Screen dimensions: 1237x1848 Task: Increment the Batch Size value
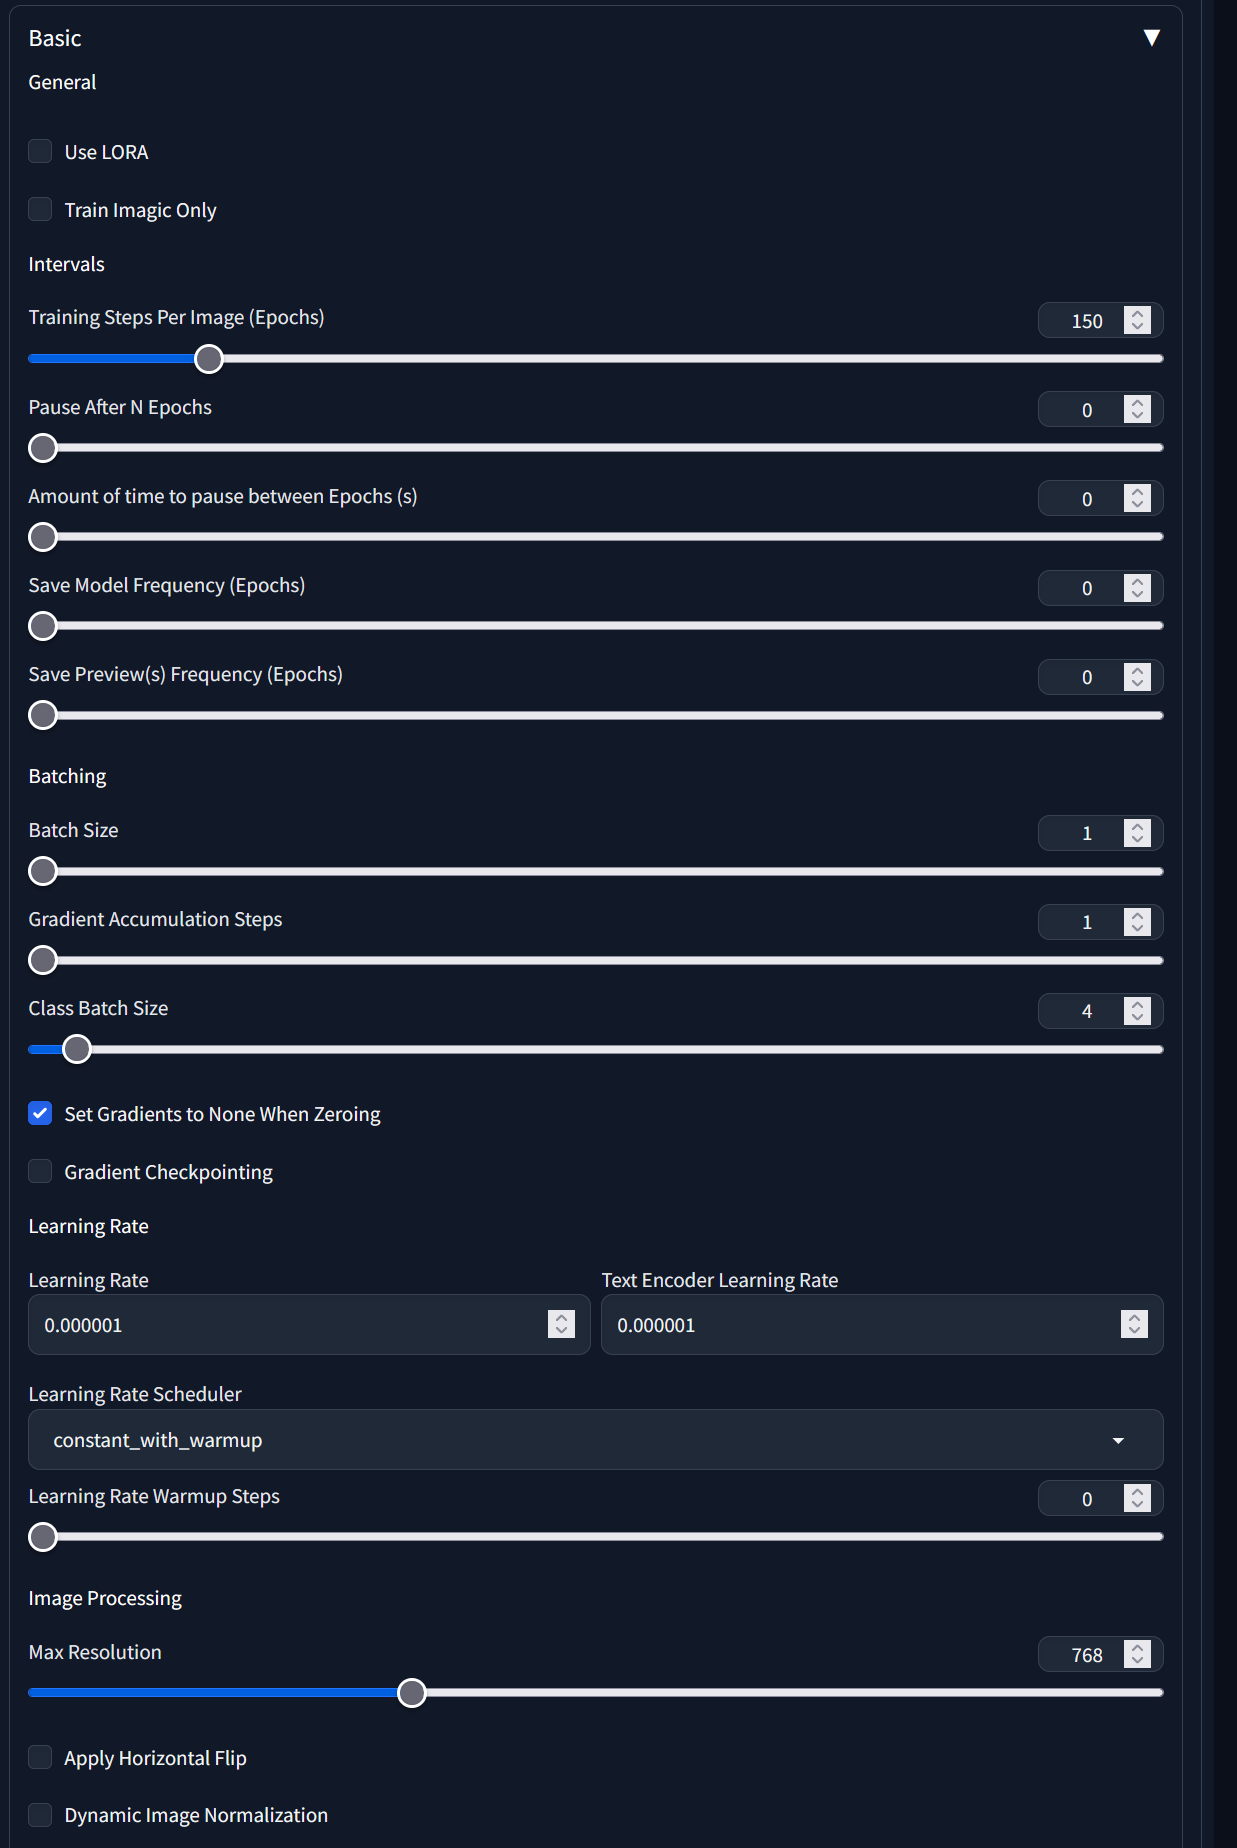(x=1137, y=827)
